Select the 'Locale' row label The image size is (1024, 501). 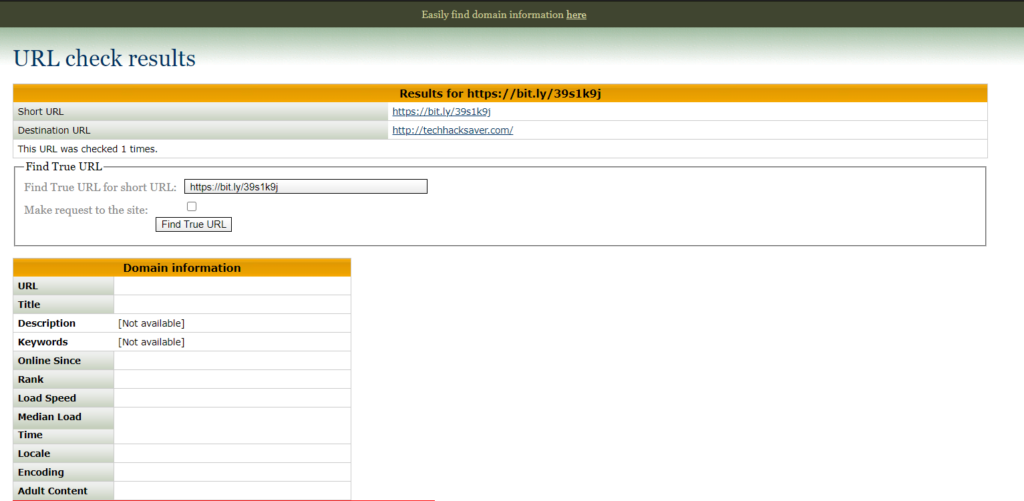pyautogui.click(x=34, y=453)
